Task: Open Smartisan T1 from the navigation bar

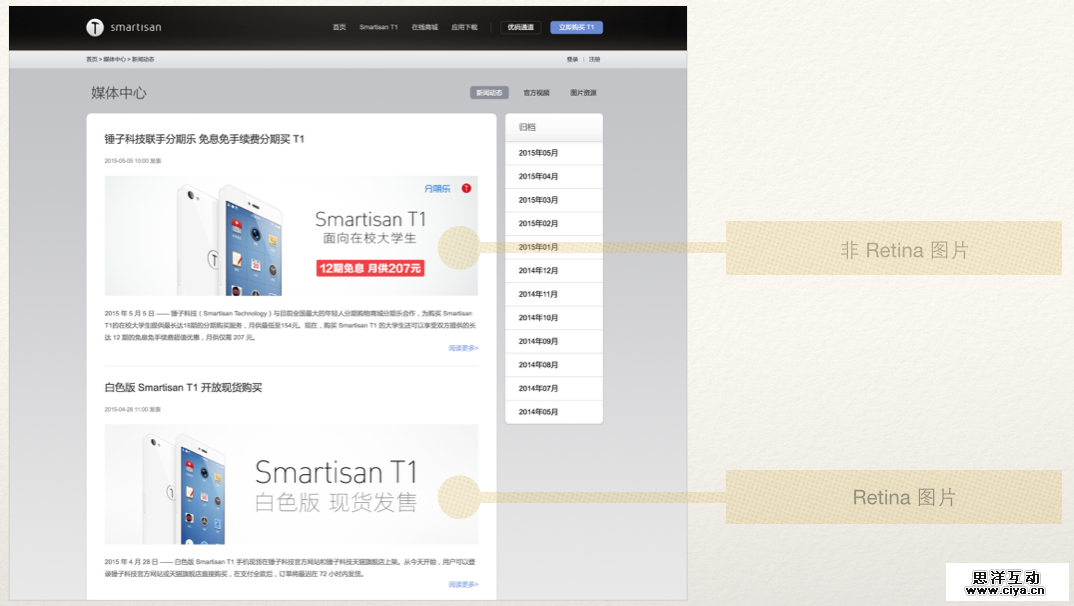Action: 378,27
